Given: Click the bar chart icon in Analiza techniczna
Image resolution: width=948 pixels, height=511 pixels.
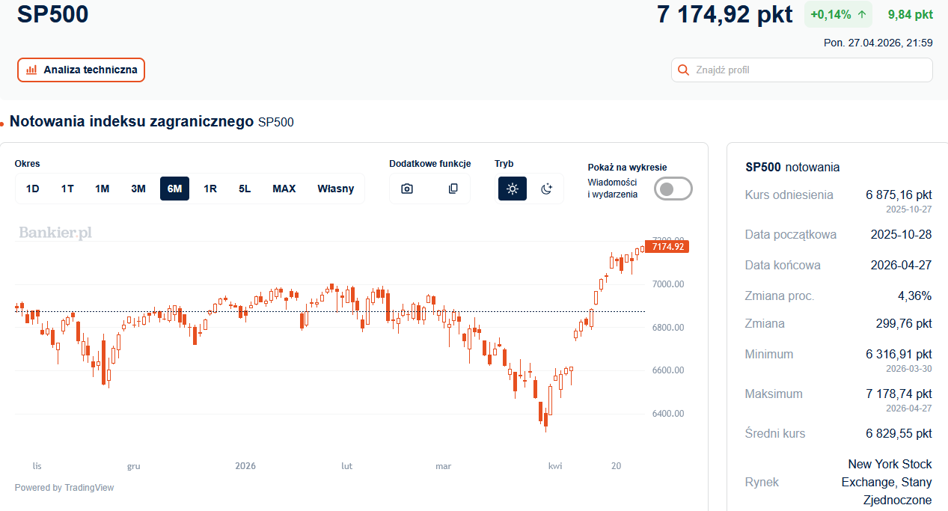Looking at the screenshot, I should point(31,70).
